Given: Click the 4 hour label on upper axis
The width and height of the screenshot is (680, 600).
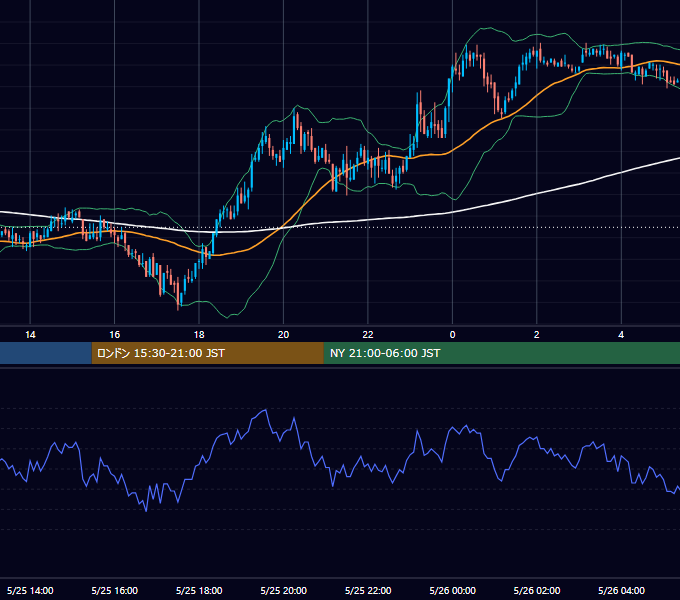Looking at the screenshot, I should pos(621,335).
